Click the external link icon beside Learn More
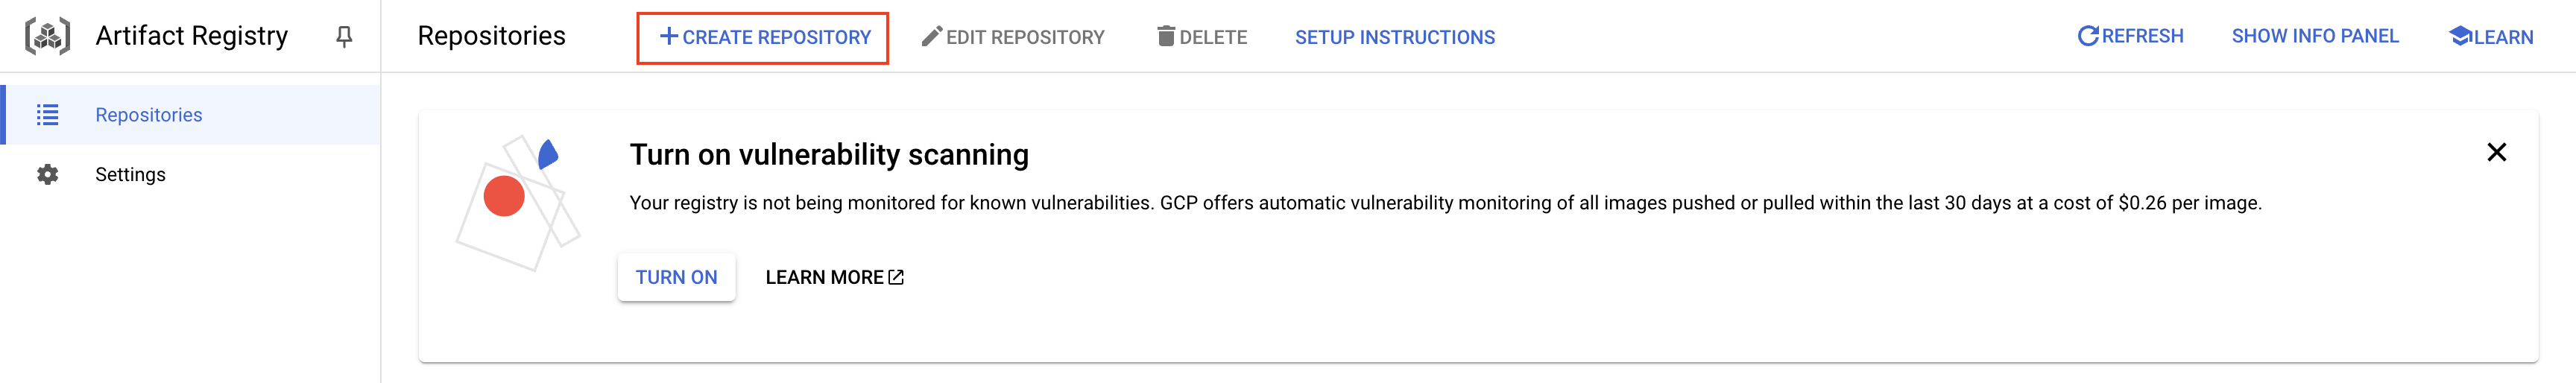The image size is (2576, 383). point(896,277)
